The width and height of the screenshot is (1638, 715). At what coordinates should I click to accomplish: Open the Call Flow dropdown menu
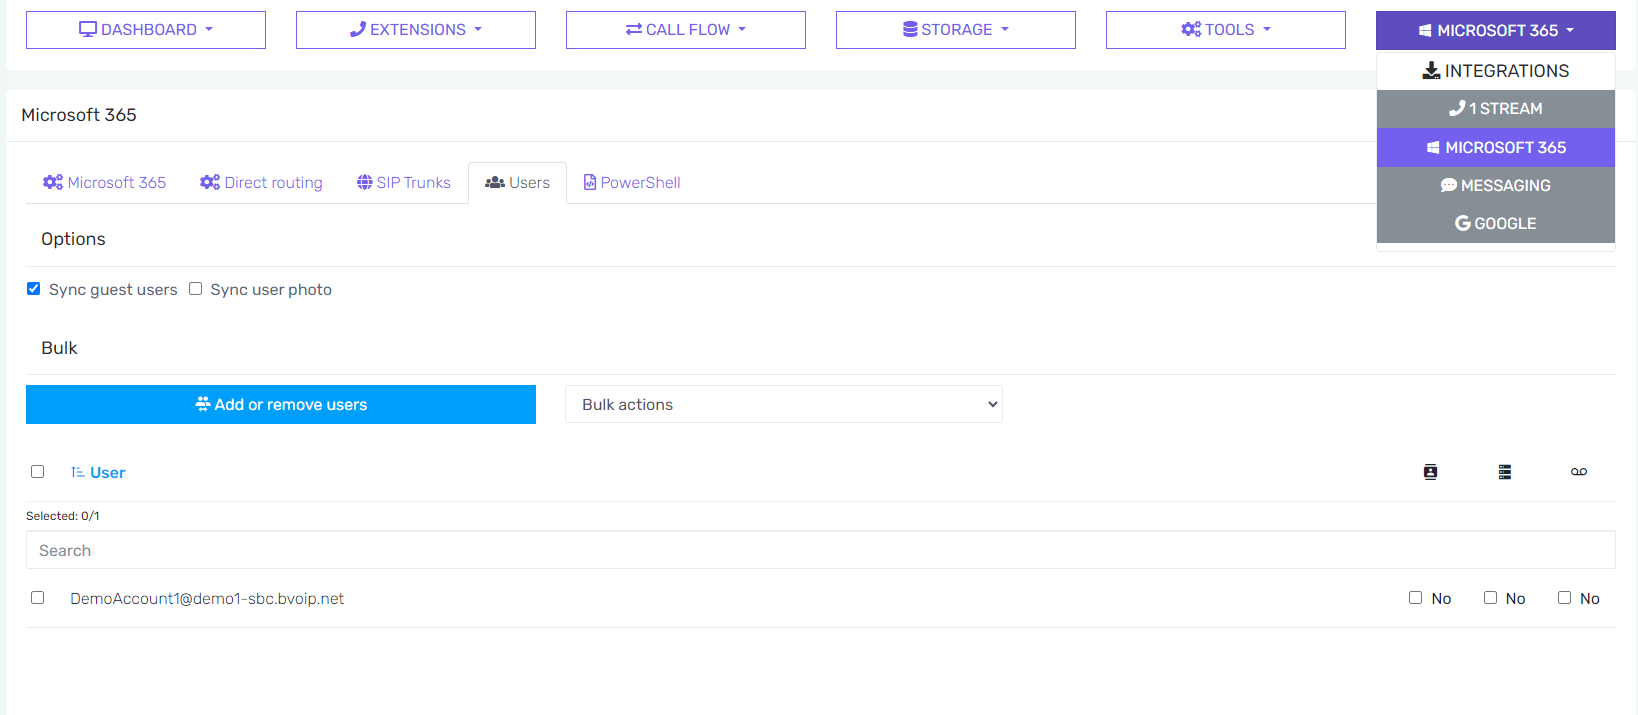[x=686, y=30]
